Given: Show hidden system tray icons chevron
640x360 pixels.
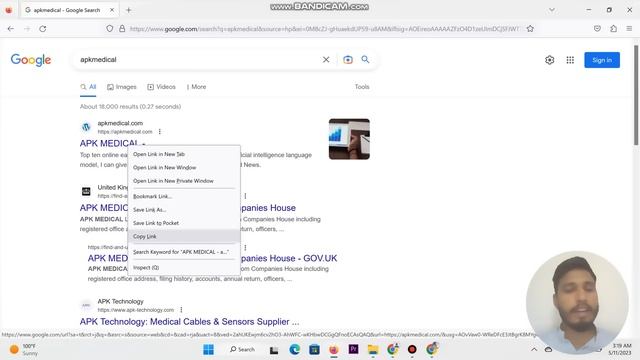Looking at the screenshot, I should click(534, 349).
